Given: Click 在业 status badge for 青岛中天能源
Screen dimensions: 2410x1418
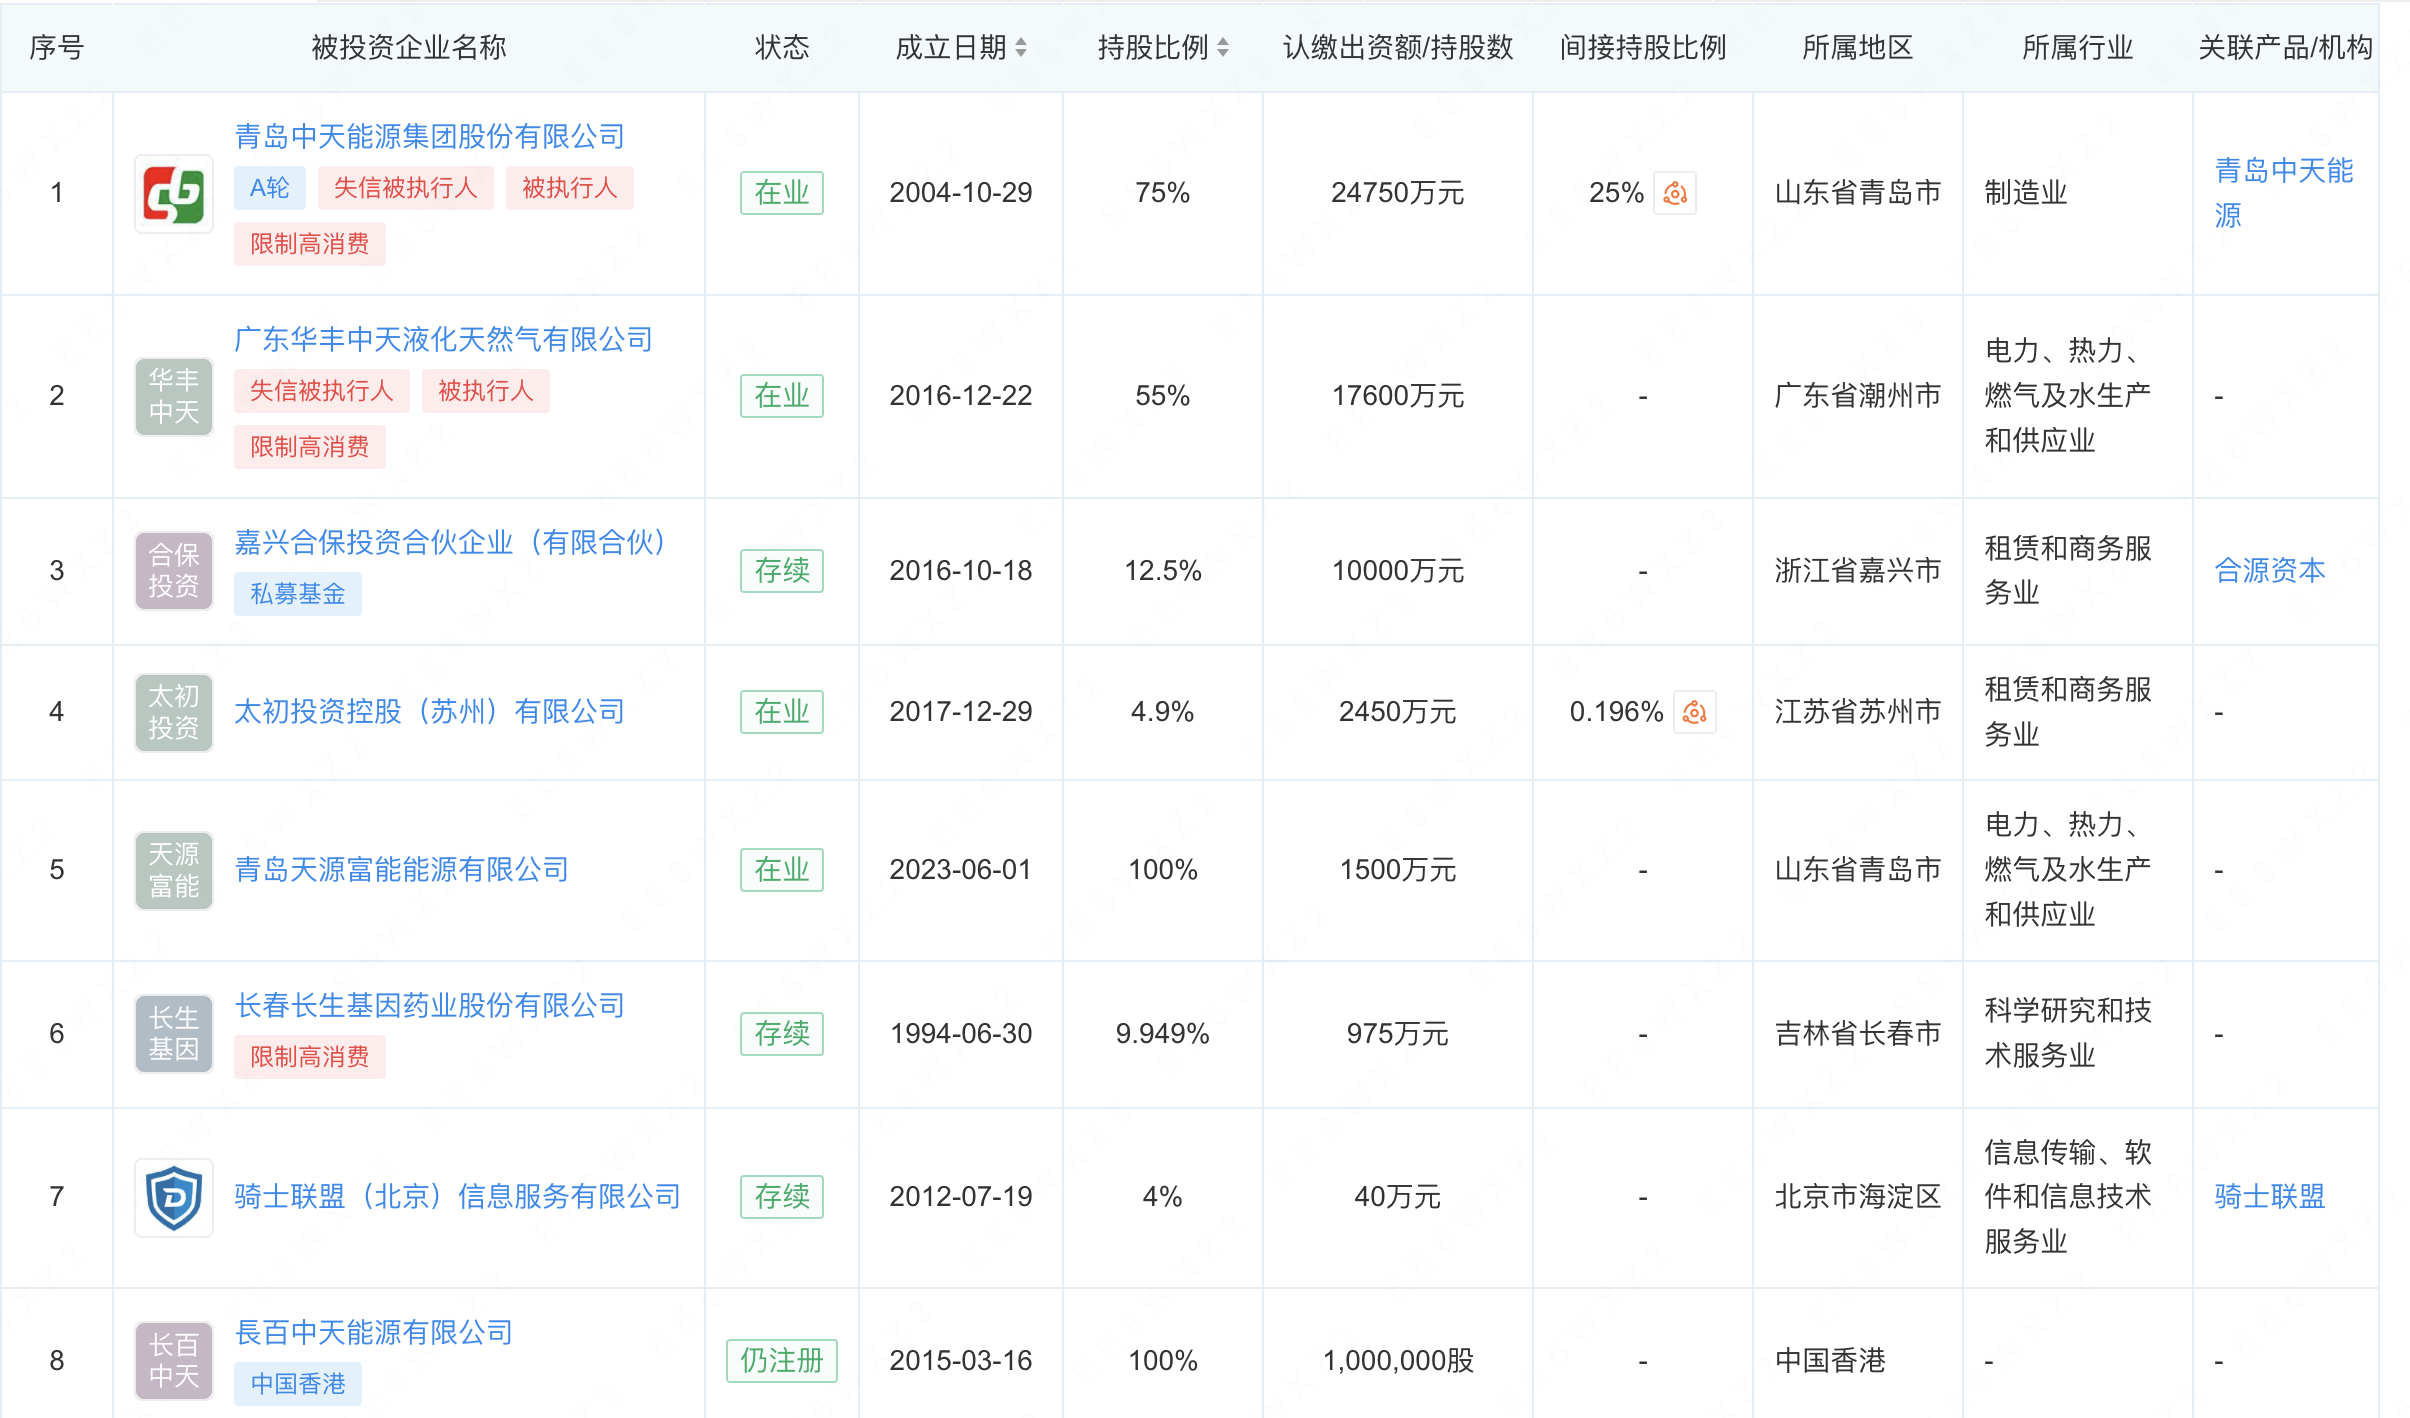Looking at the screenshot, I should pyautogui.click(x=782, y=193).
